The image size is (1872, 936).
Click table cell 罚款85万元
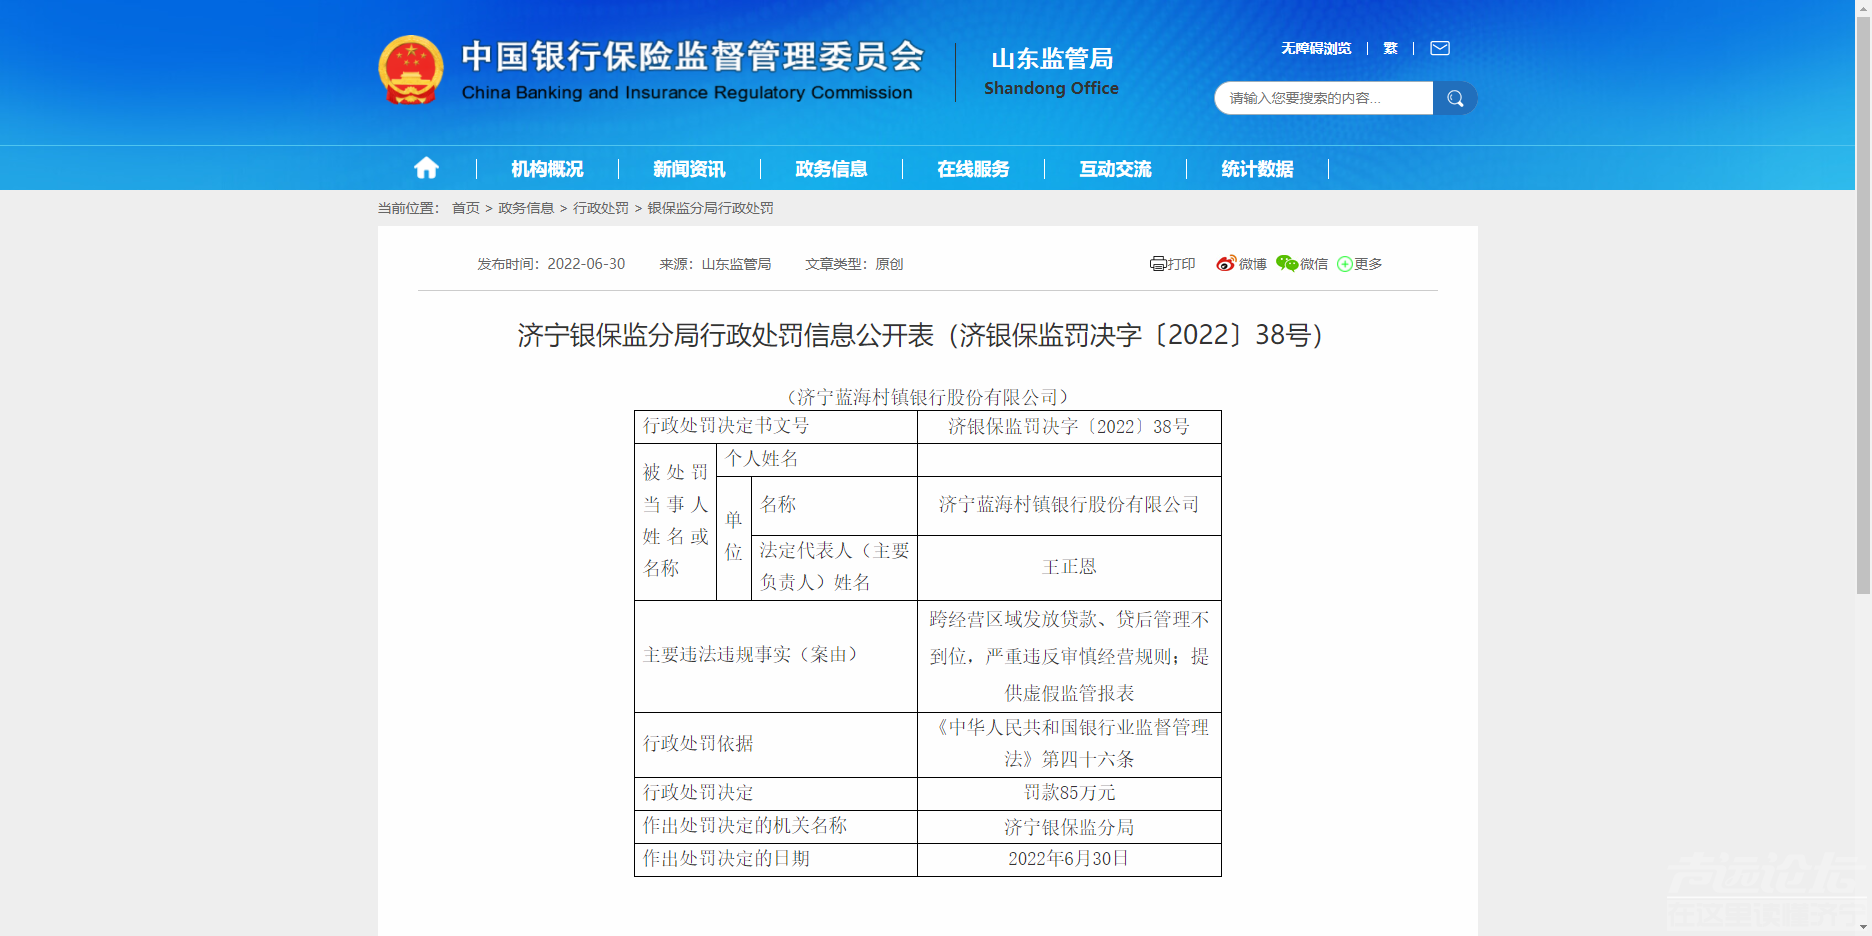click(1069, 793)
